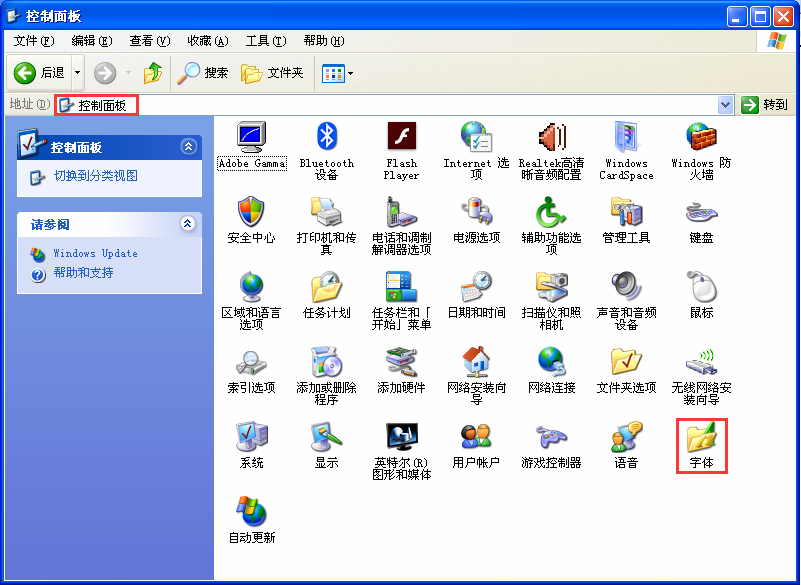This screenshot has height=585, width=801.
Task: Open the 用户帐户 icon
Action: point(476,437)
